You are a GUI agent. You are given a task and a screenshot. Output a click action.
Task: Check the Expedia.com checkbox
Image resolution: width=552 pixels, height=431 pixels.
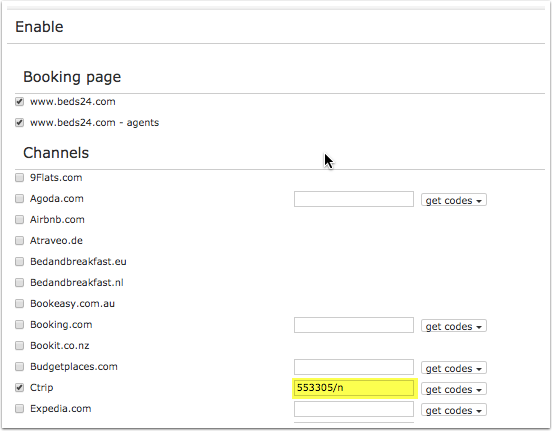[x=19, y=408]
